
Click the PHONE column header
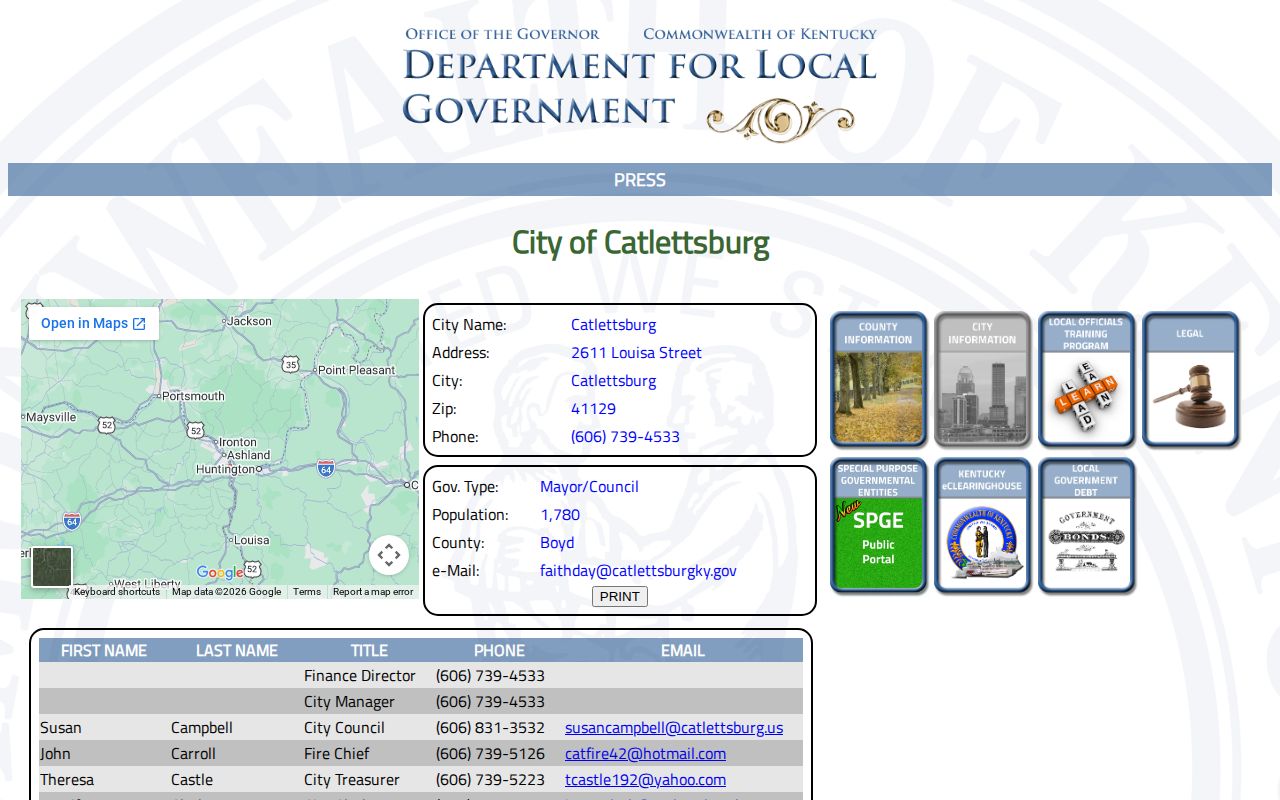(500, 650)
